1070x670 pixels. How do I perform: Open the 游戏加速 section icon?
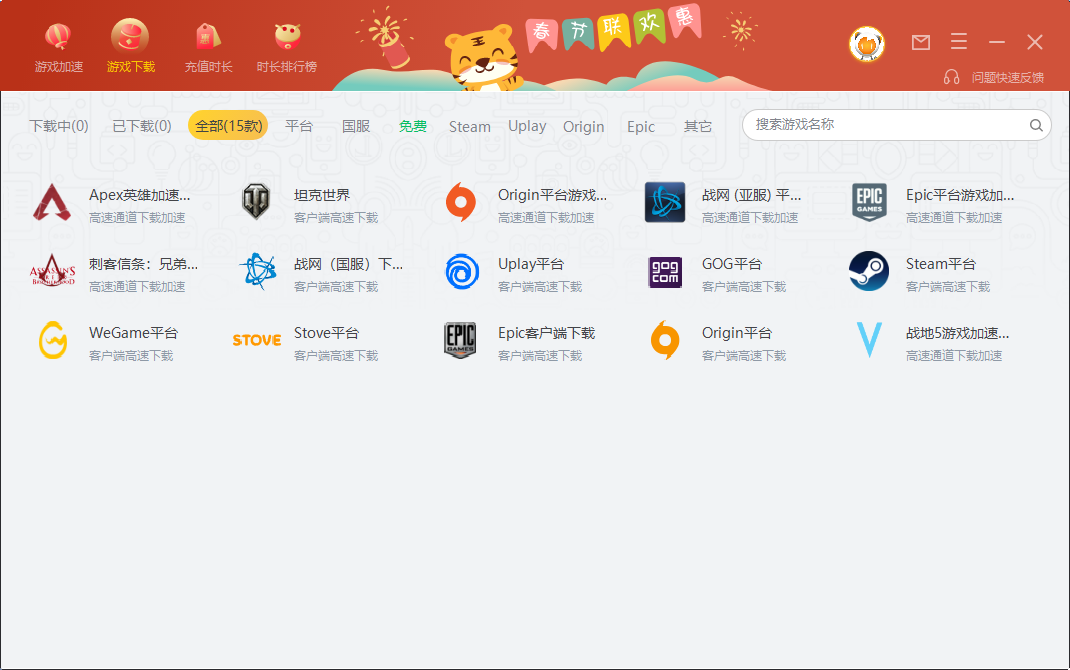pyautogui.click(x=58, y=37)
